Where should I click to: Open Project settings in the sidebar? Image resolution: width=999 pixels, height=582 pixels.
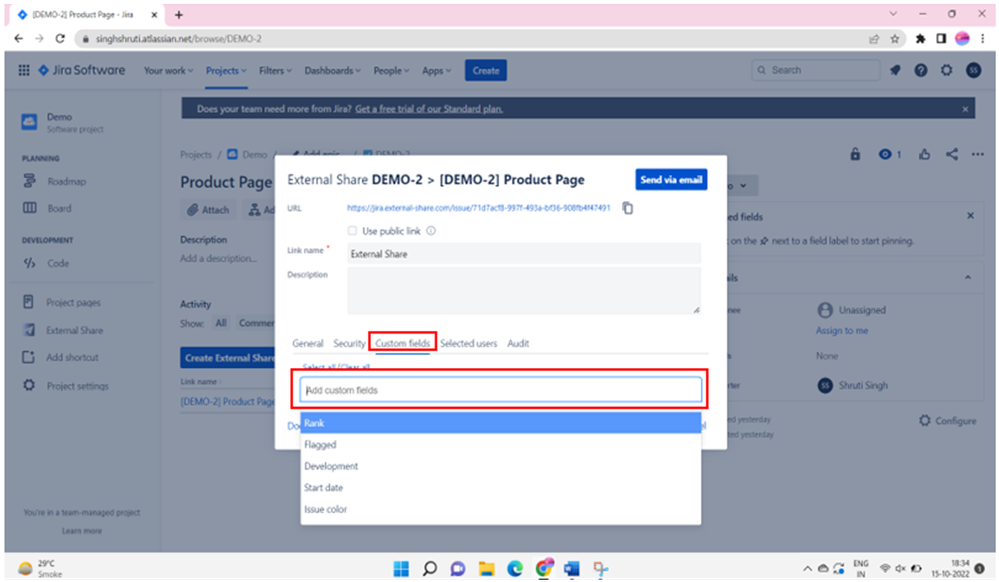click(77, 386)
